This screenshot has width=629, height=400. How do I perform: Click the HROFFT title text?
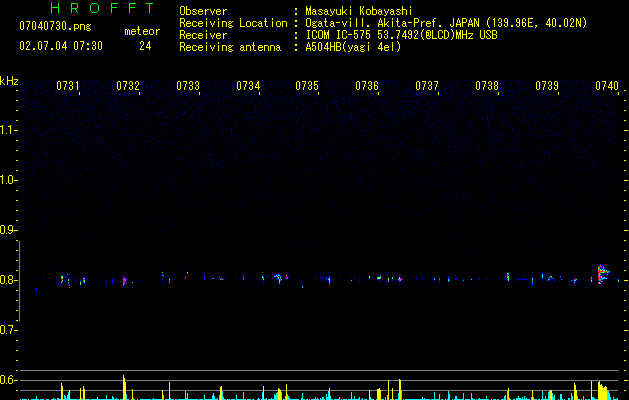click(x=102, y=8)
